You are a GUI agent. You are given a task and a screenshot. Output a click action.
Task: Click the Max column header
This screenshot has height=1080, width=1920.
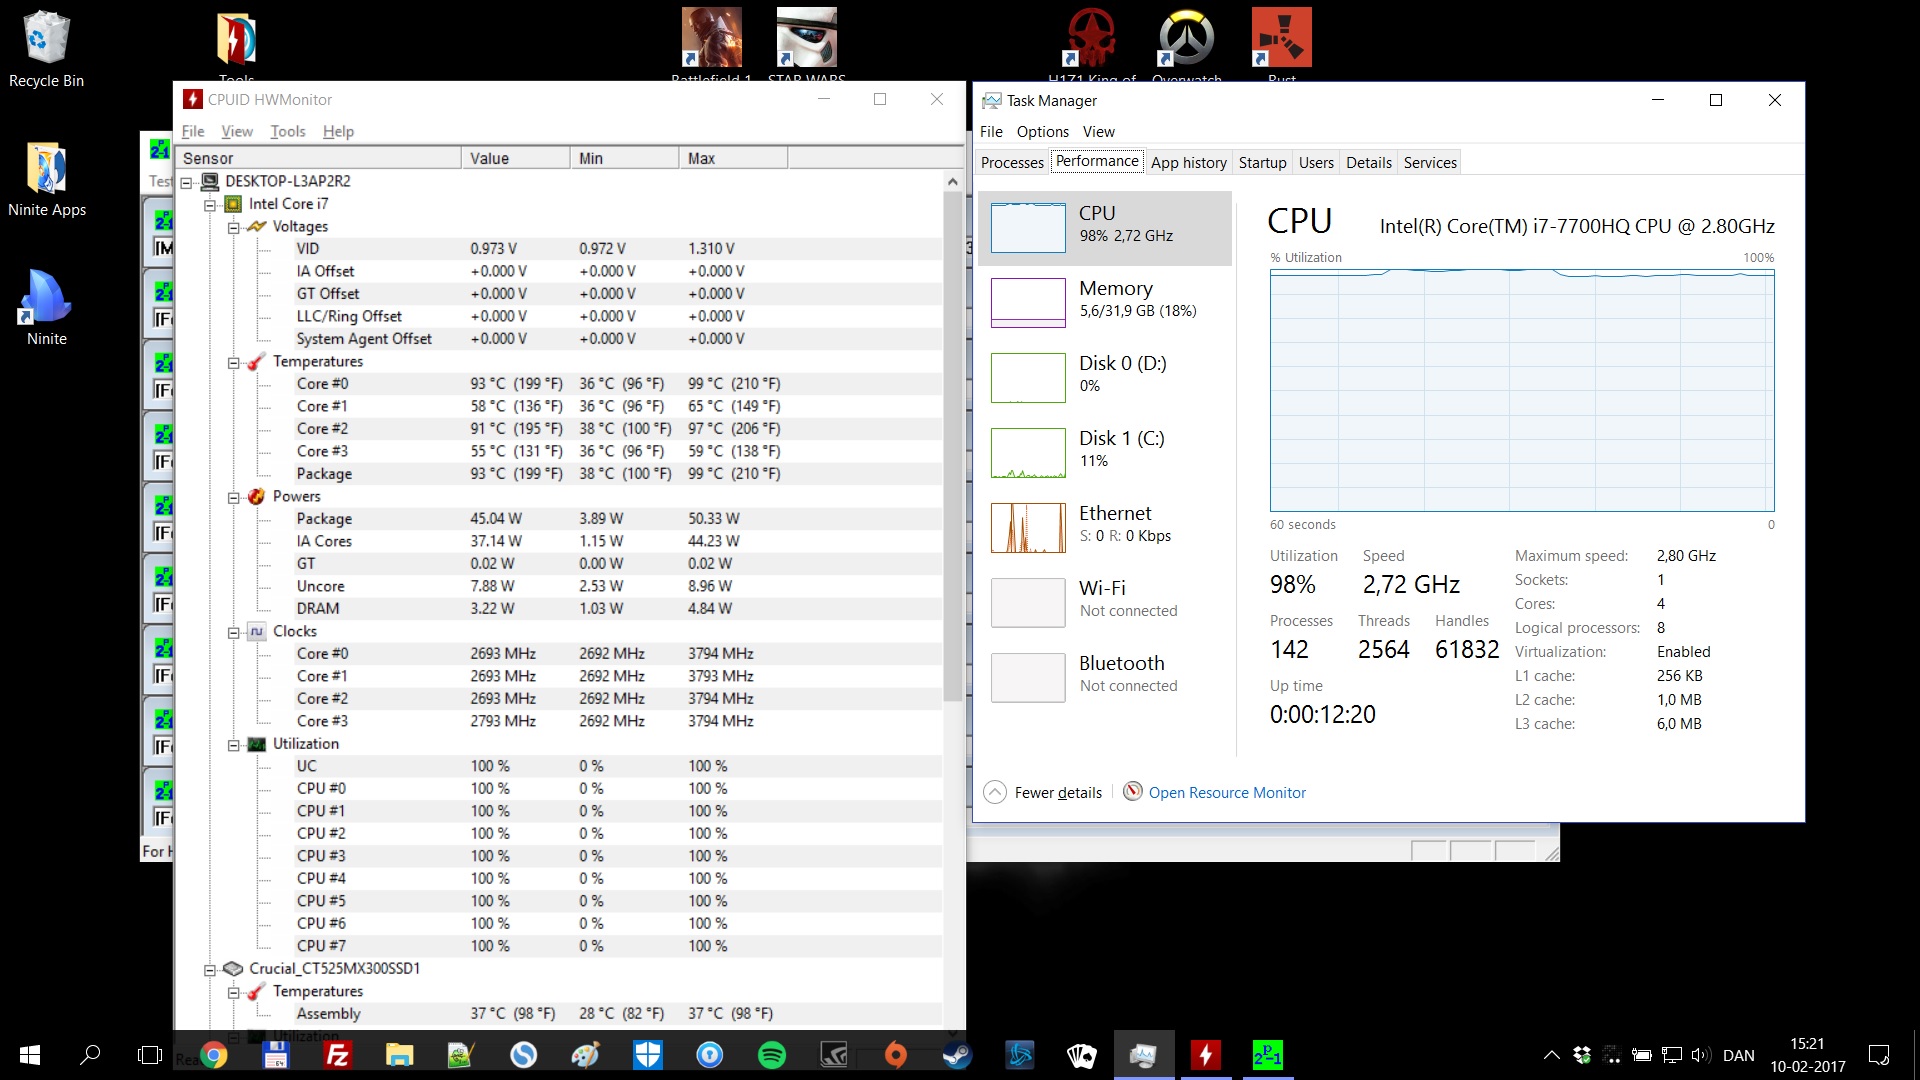click(x=733, y=158)
